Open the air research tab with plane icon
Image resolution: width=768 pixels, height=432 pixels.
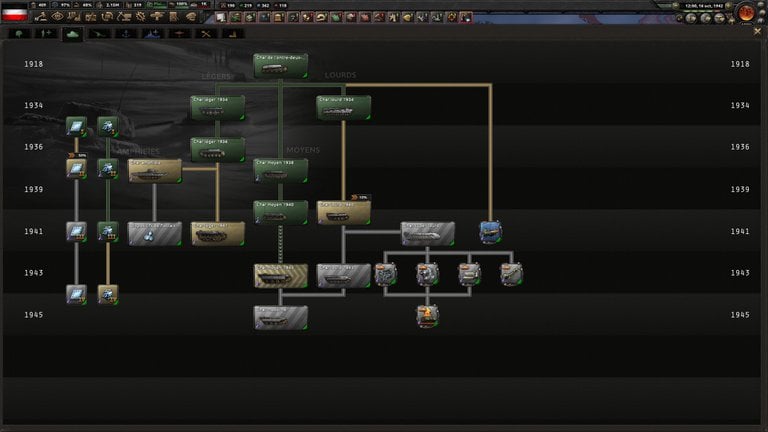coord(179,33)
